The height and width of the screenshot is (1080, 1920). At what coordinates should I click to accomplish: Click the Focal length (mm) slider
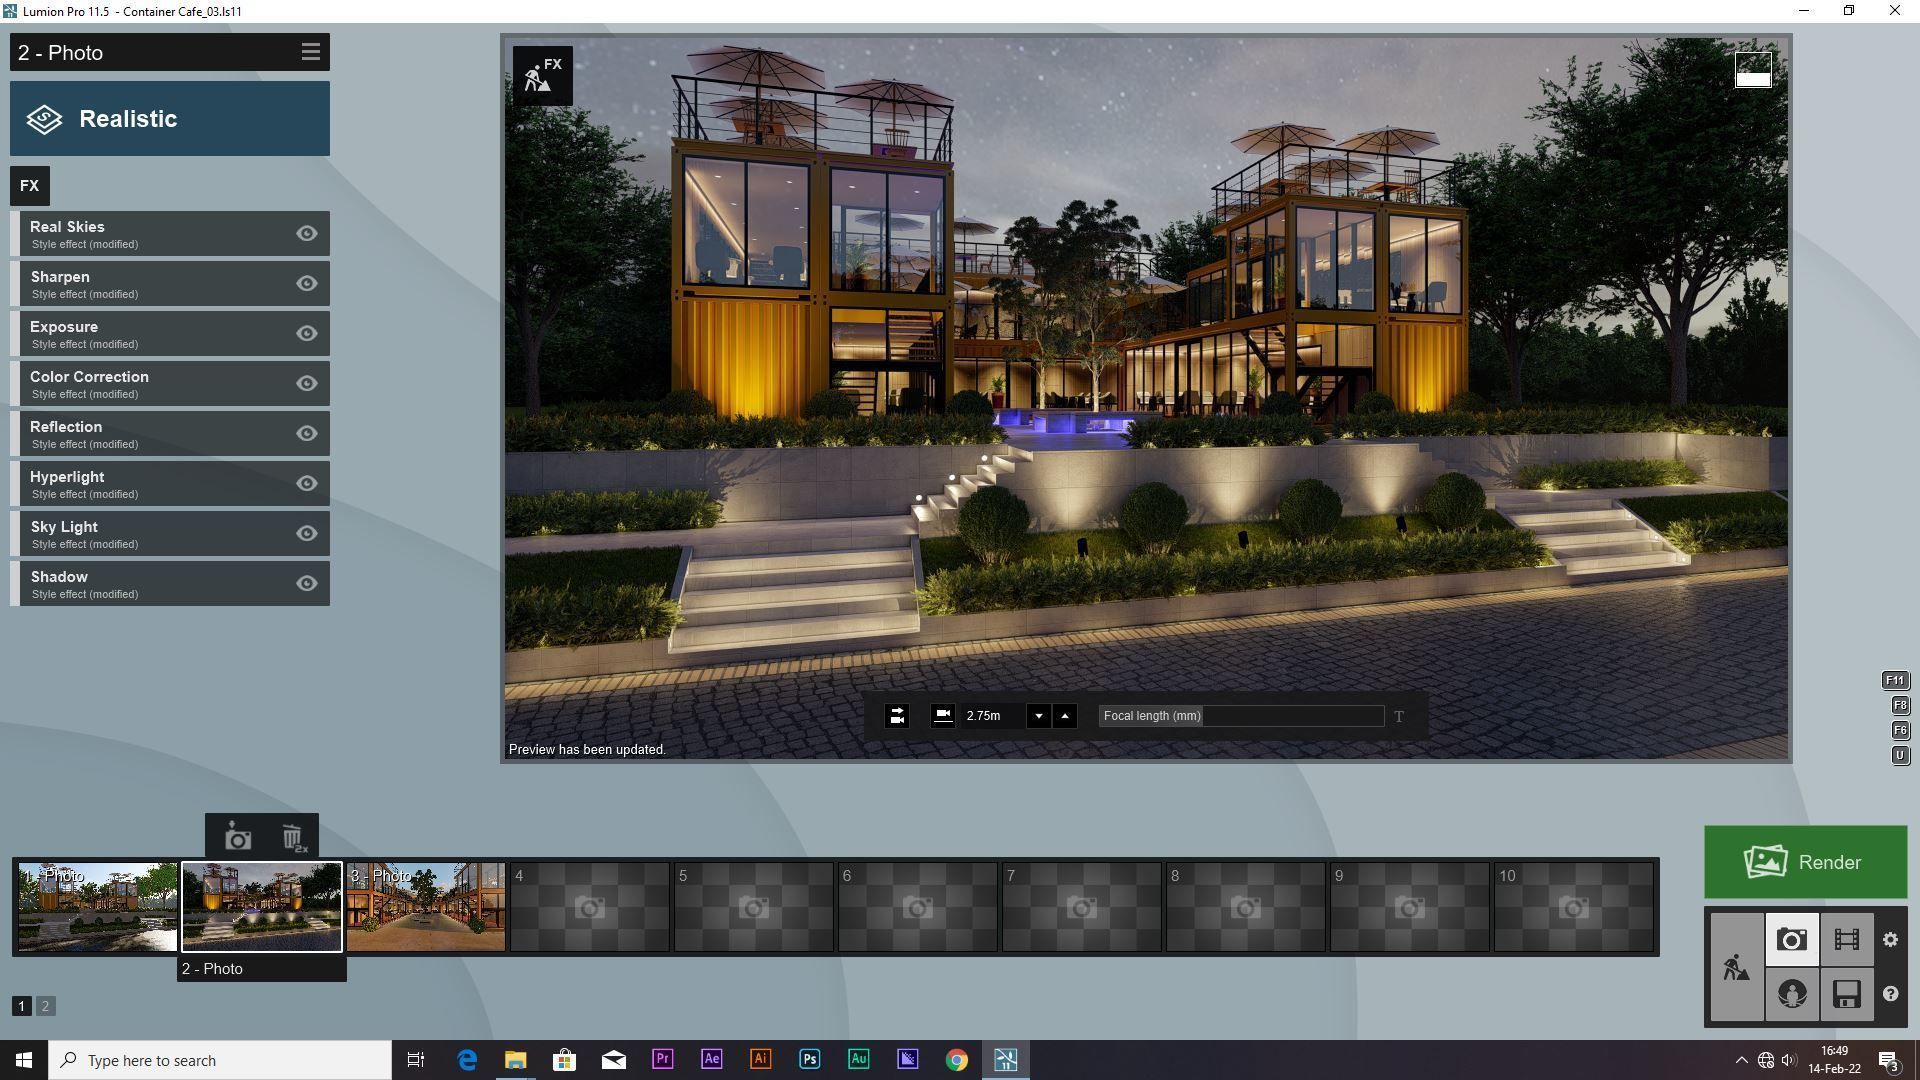point(1241,716)
